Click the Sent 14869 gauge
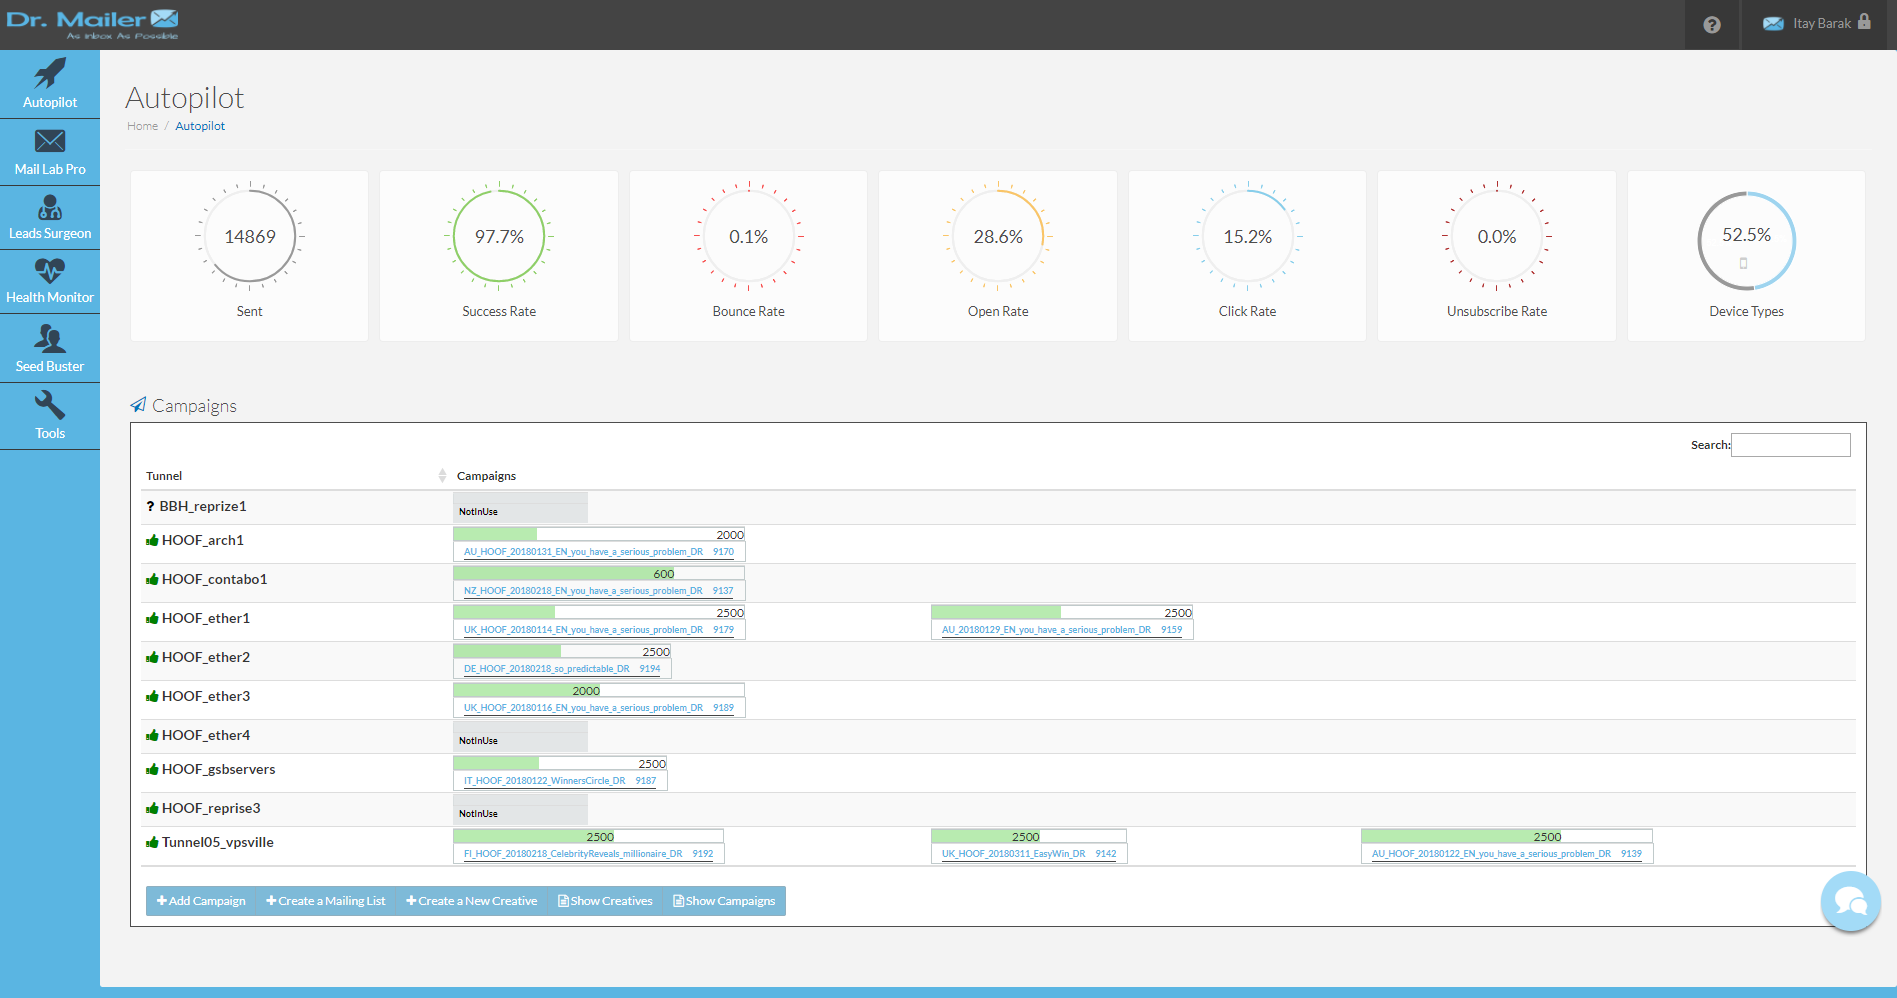The width and height of the screenshot is (1897, 998). tap(250, 237)
